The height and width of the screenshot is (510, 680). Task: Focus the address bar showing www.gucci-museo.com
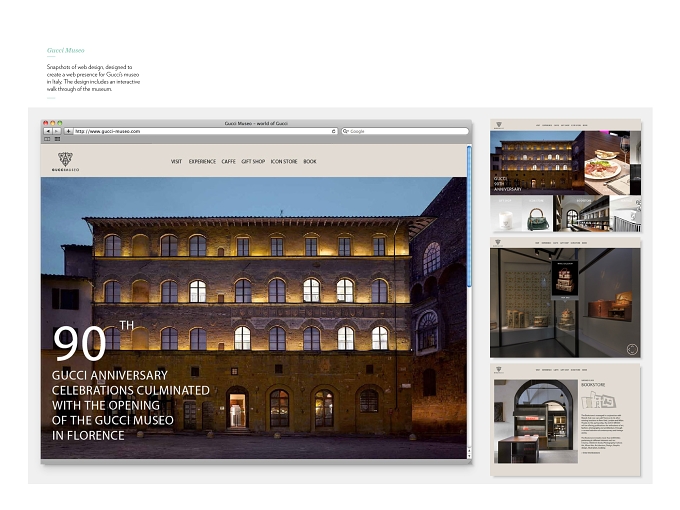205,131
